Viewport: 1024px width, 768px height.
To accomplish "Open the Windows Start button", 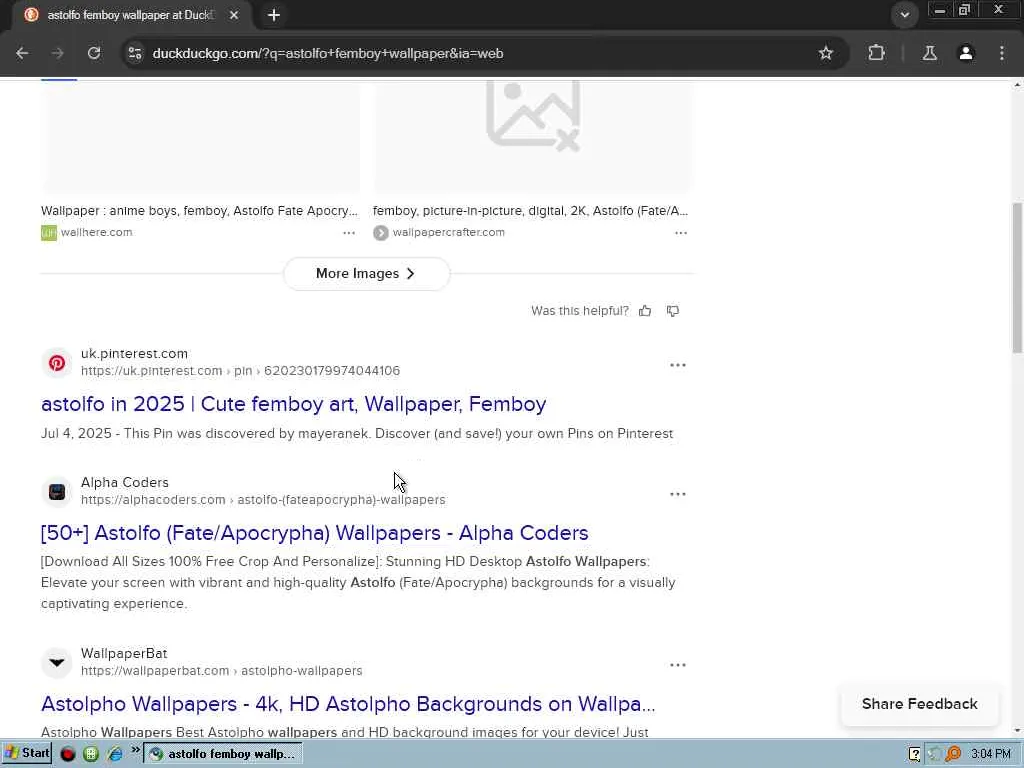I will pos(27,754).
